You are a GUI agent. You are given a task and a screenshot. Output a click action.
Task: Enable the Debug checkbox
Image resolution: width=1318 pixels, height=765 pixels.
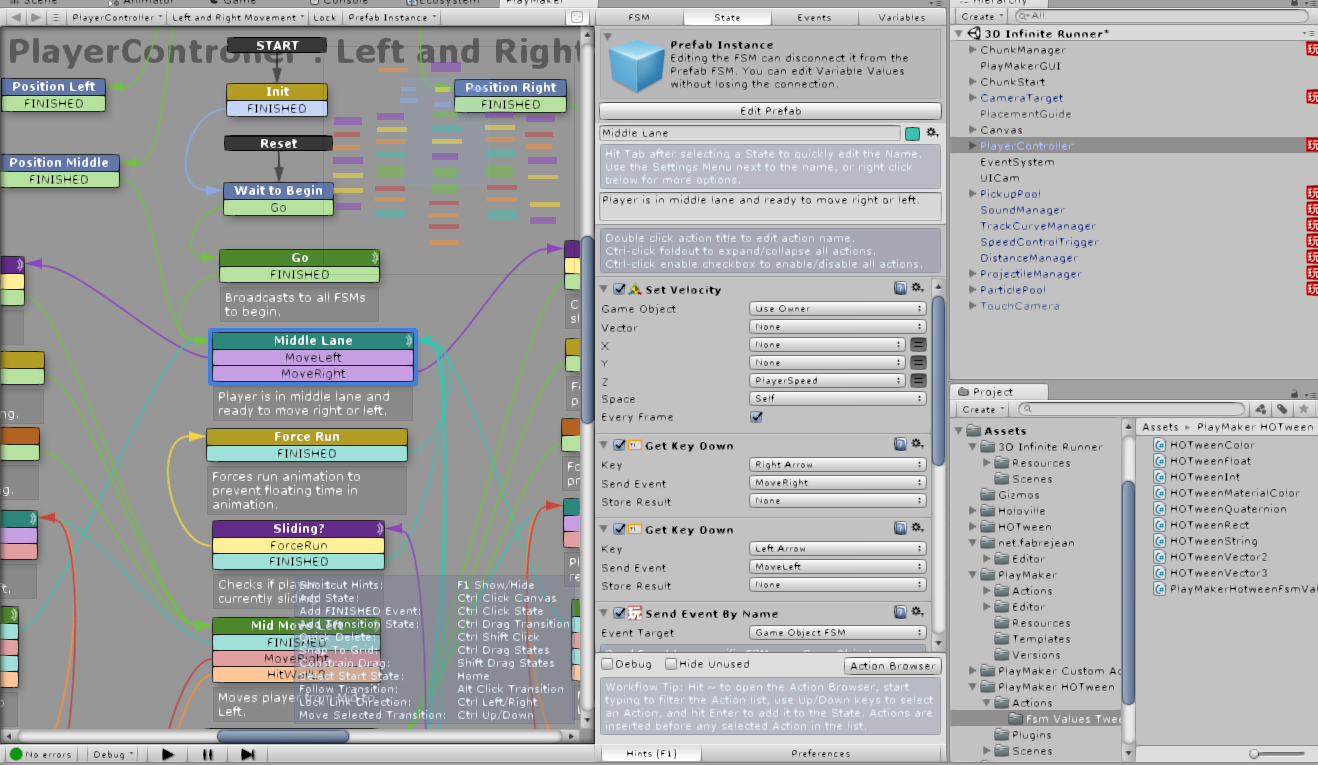click(x=607, y=664)
